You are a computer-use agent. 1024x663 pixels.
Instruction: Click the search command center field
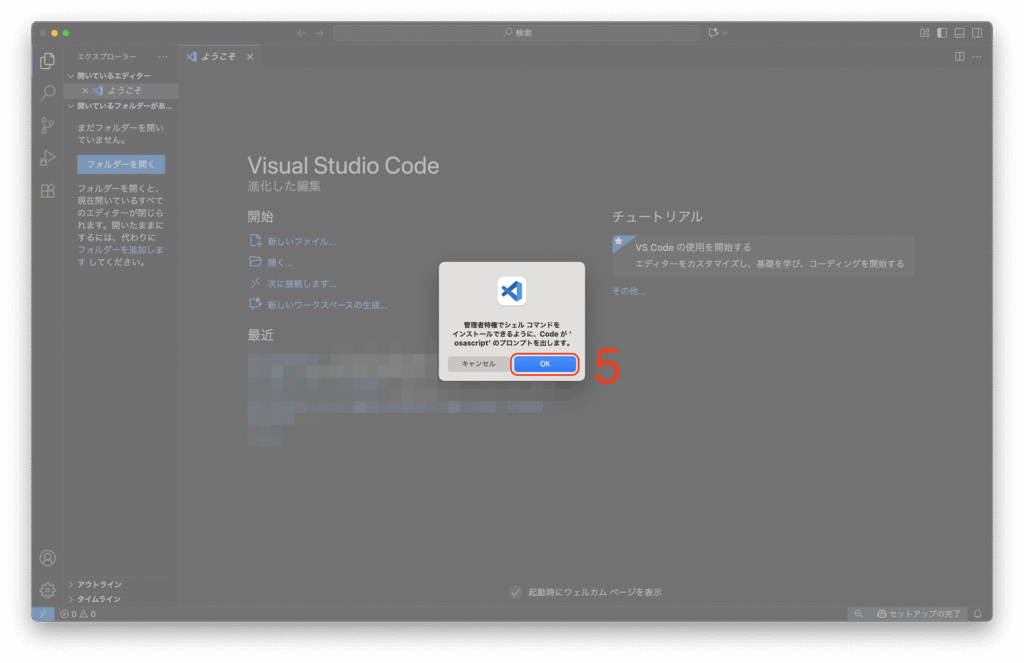pyautogui.click(x=516, y=33)
